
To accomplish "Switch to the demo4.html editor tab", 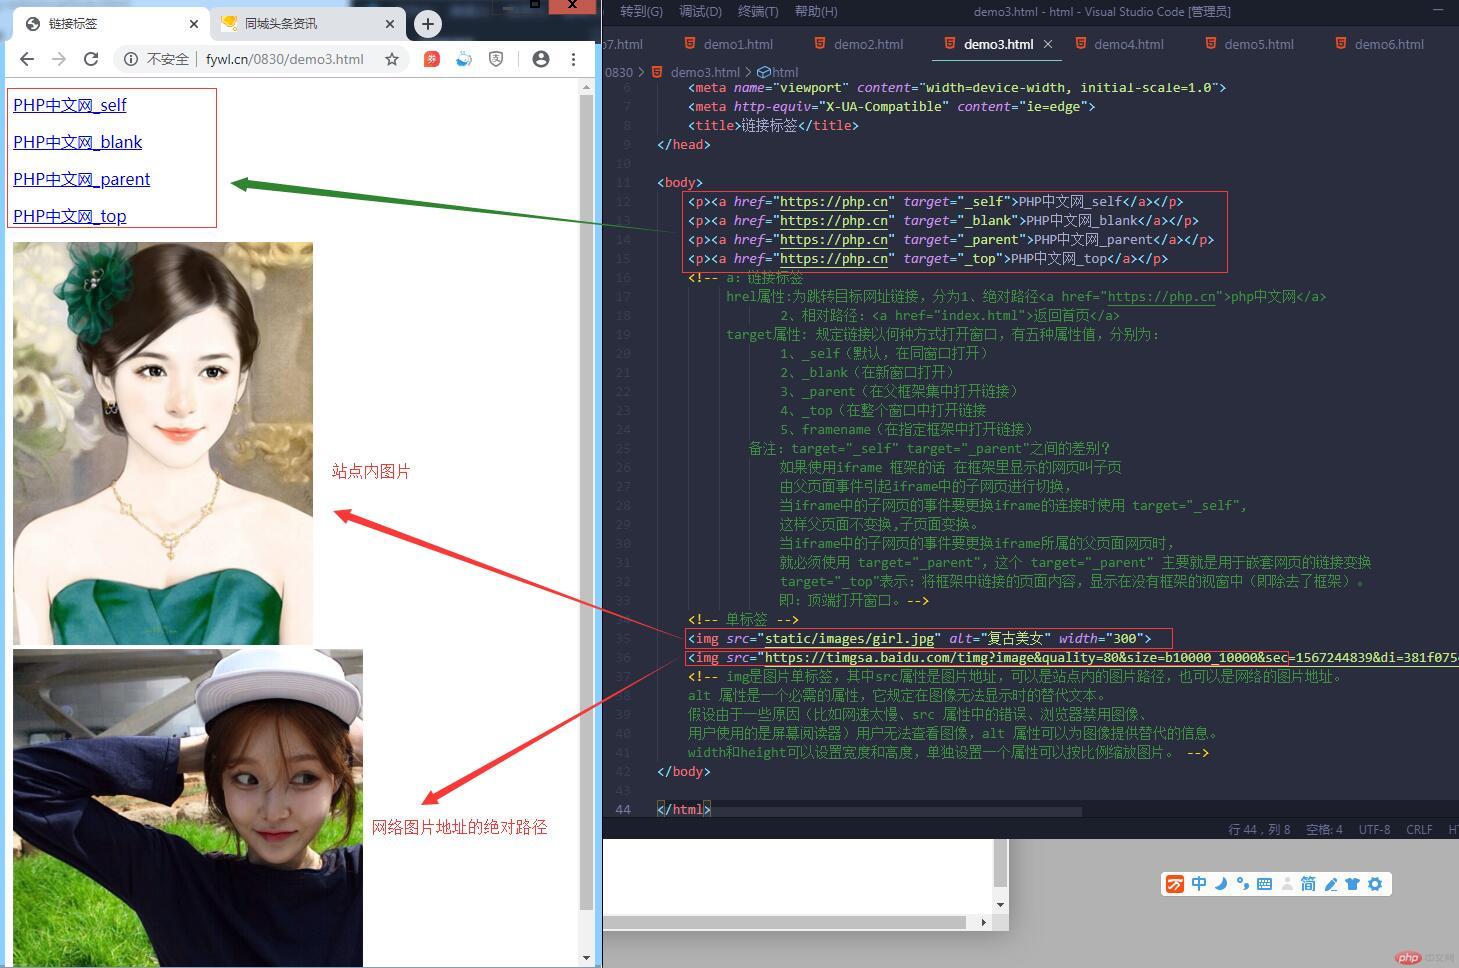I will pyautogui.click(x=1119, y=44).
